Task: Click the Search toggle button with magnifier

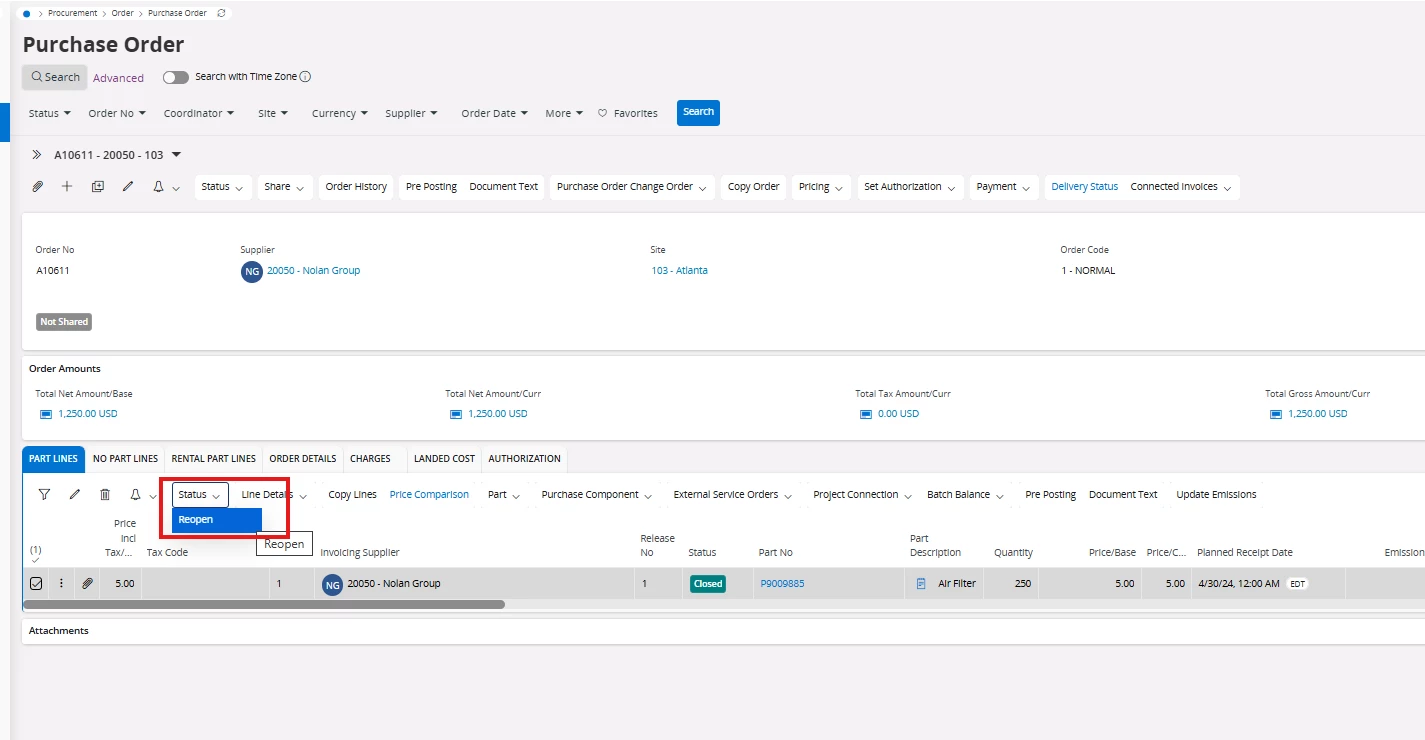Action: pyautogui.click(x=55, y=77)
